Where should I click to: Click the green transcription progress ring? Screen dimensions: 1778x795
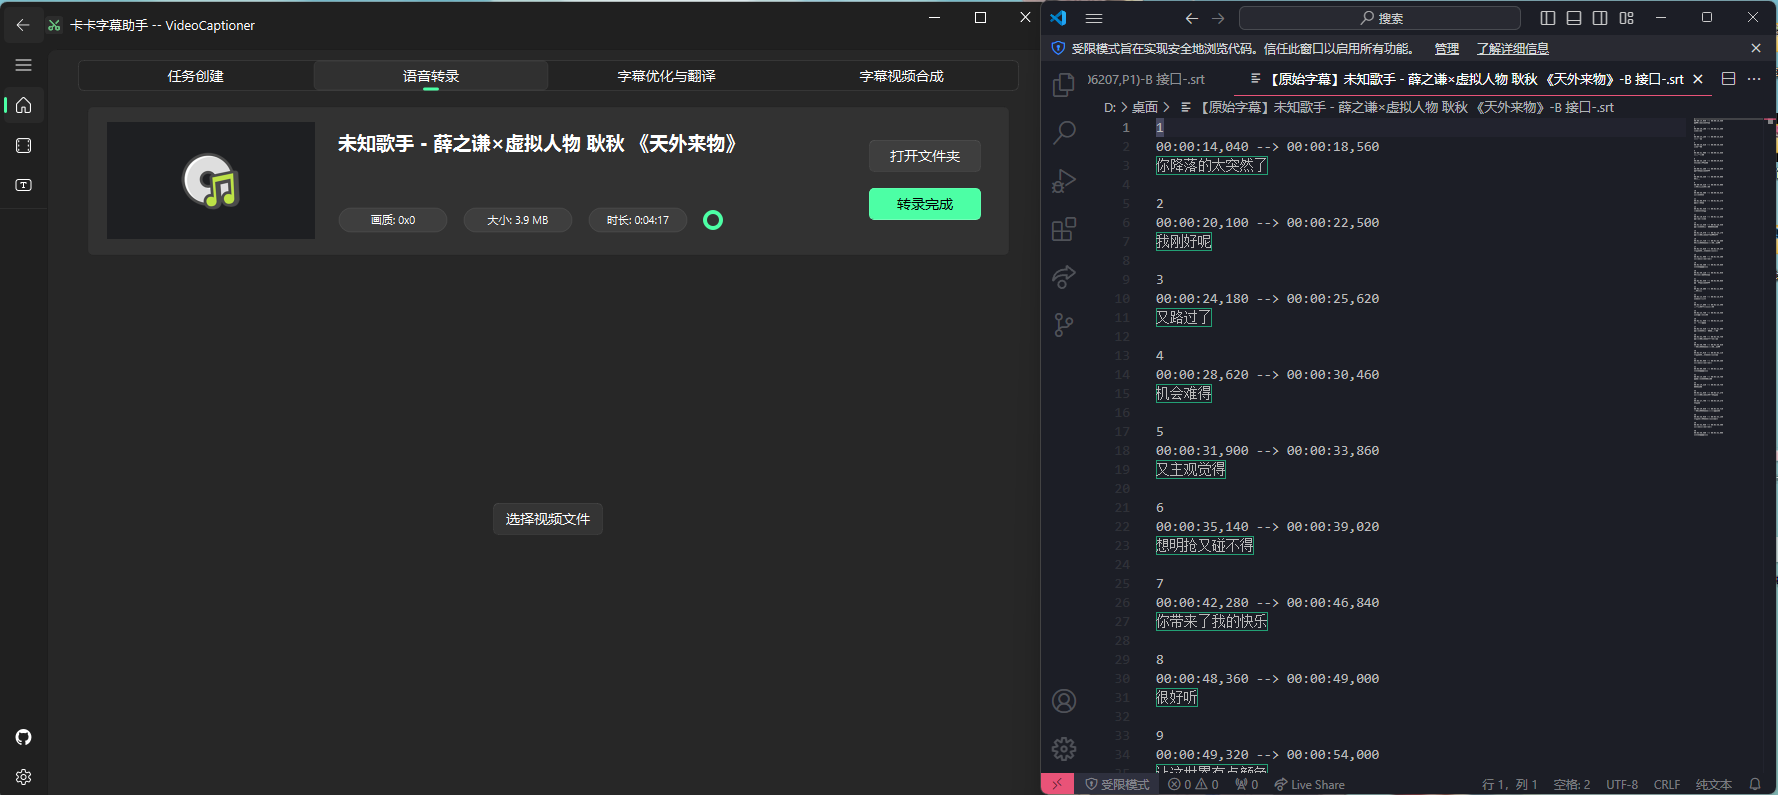(713, 220)
